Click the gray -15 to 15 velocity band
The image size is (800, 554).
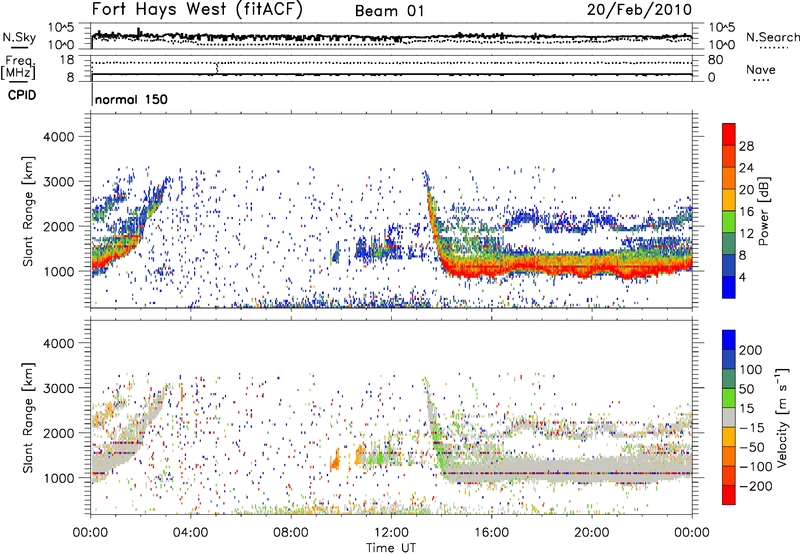point(729,417)
